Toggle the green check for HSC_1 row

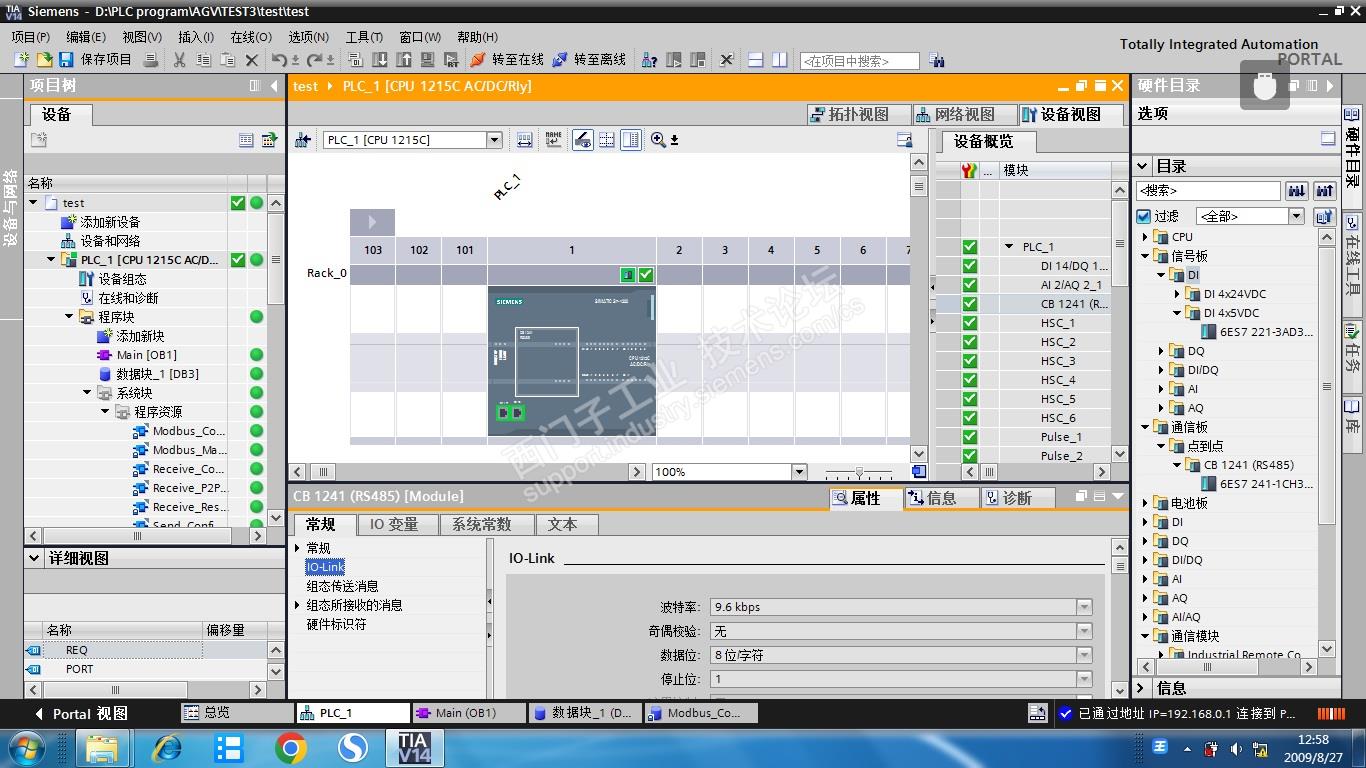click(x=969, y=323)
